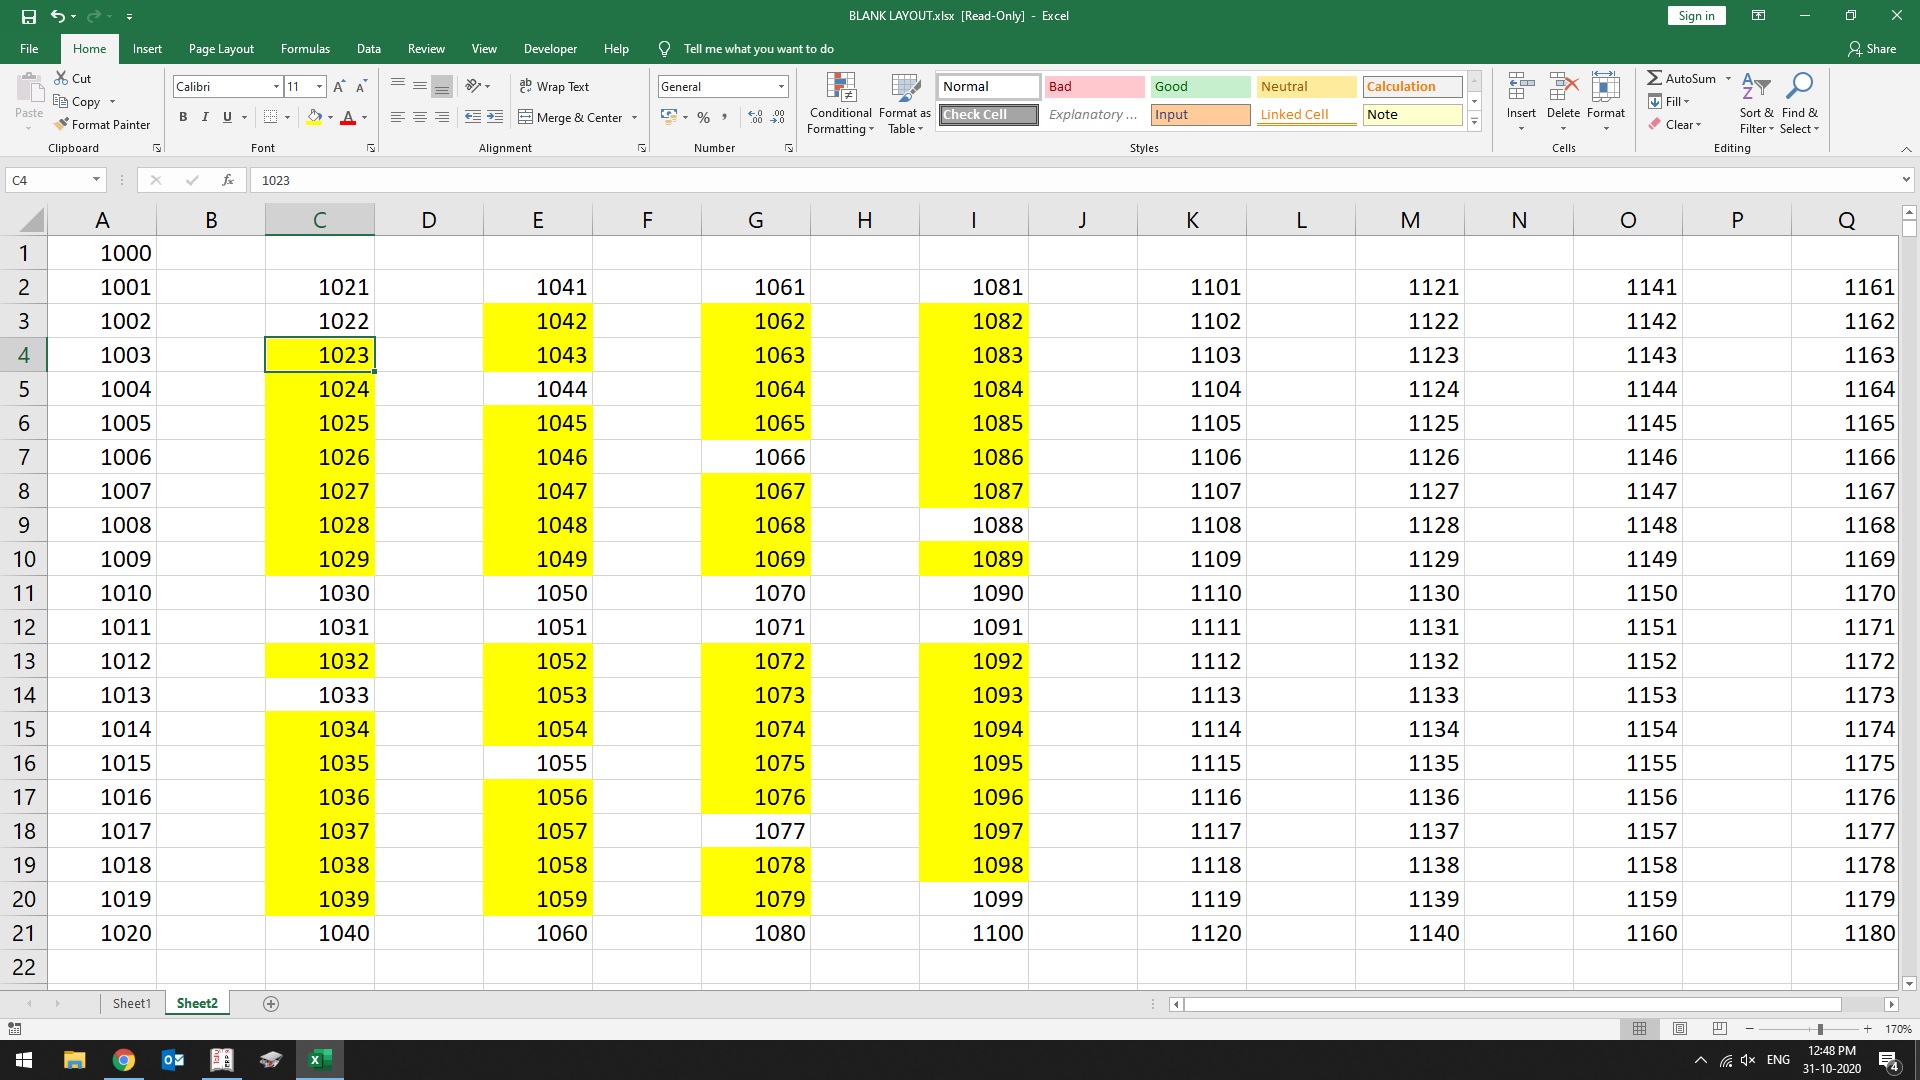The image size is (1920, 1080).
Task: Click the Insert Cells icon
Action: [1521, 88]
